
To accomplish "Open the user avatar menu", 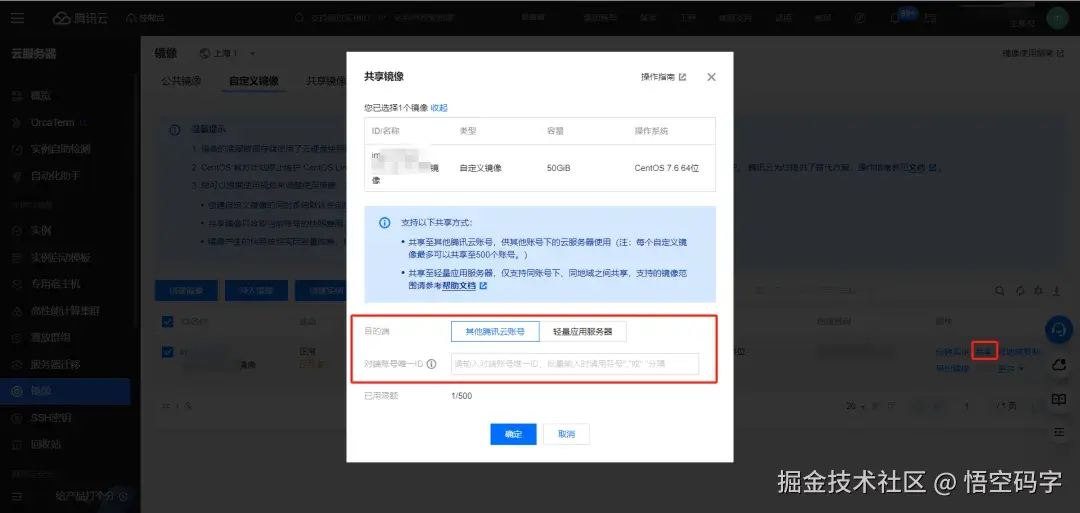I will [x=1057, y=18].
